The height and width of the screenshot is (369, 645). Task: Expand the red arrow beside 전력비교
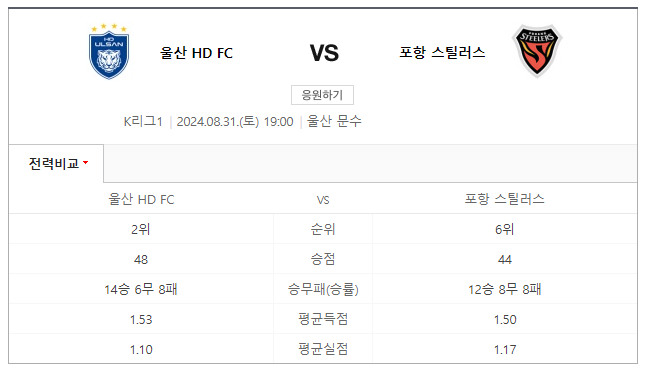coord(86,162)
